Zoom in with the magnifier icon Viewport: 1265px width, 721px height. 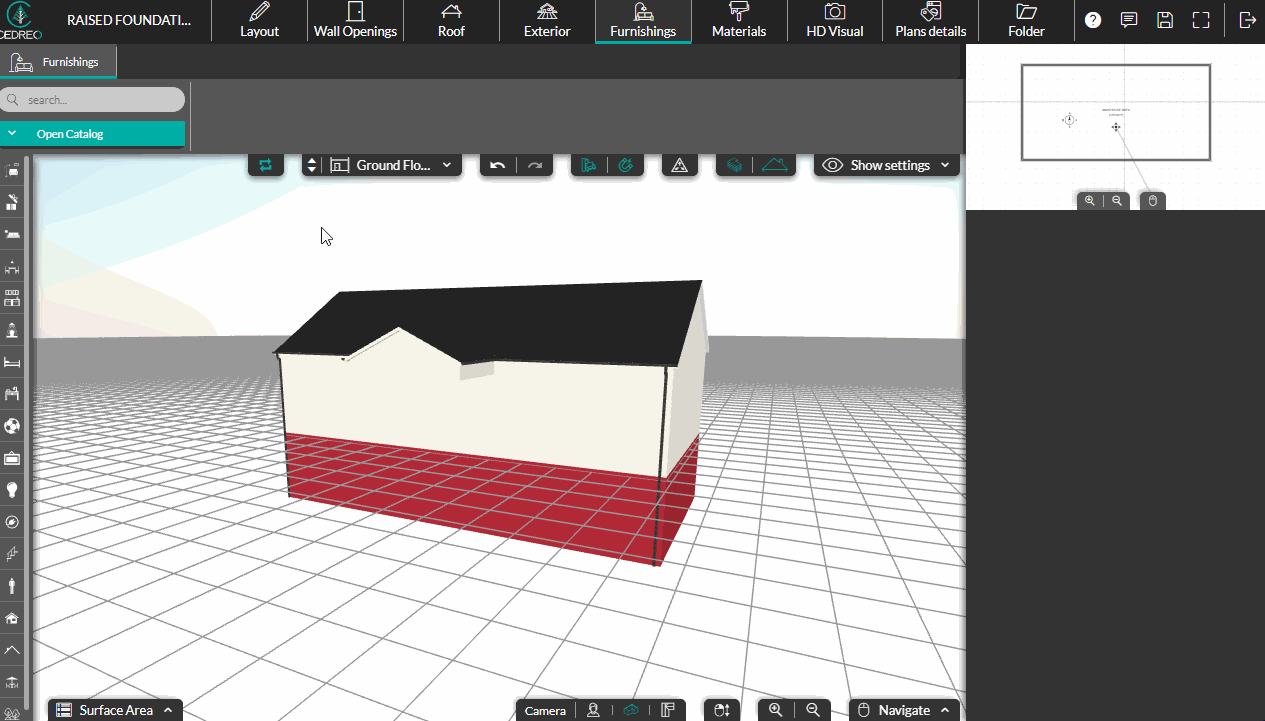pyautogui.click(x=775, y=709)
